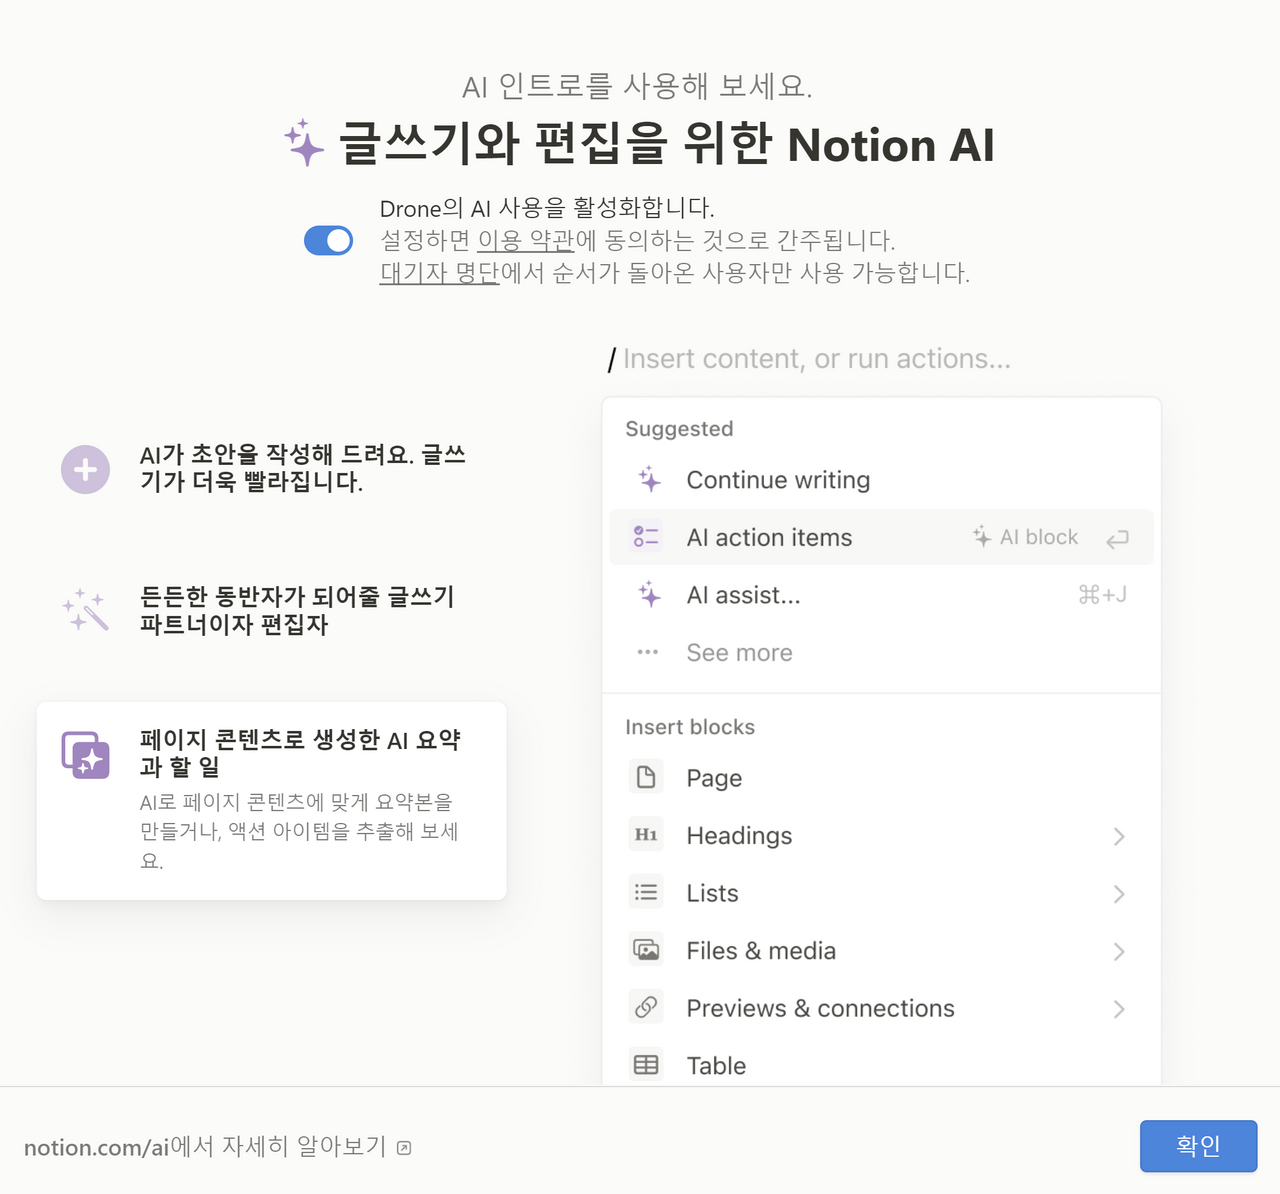Insert a Table block
This screenshot has width=1280, height=1194.
pyautogui.click(x=881, y=1064)
